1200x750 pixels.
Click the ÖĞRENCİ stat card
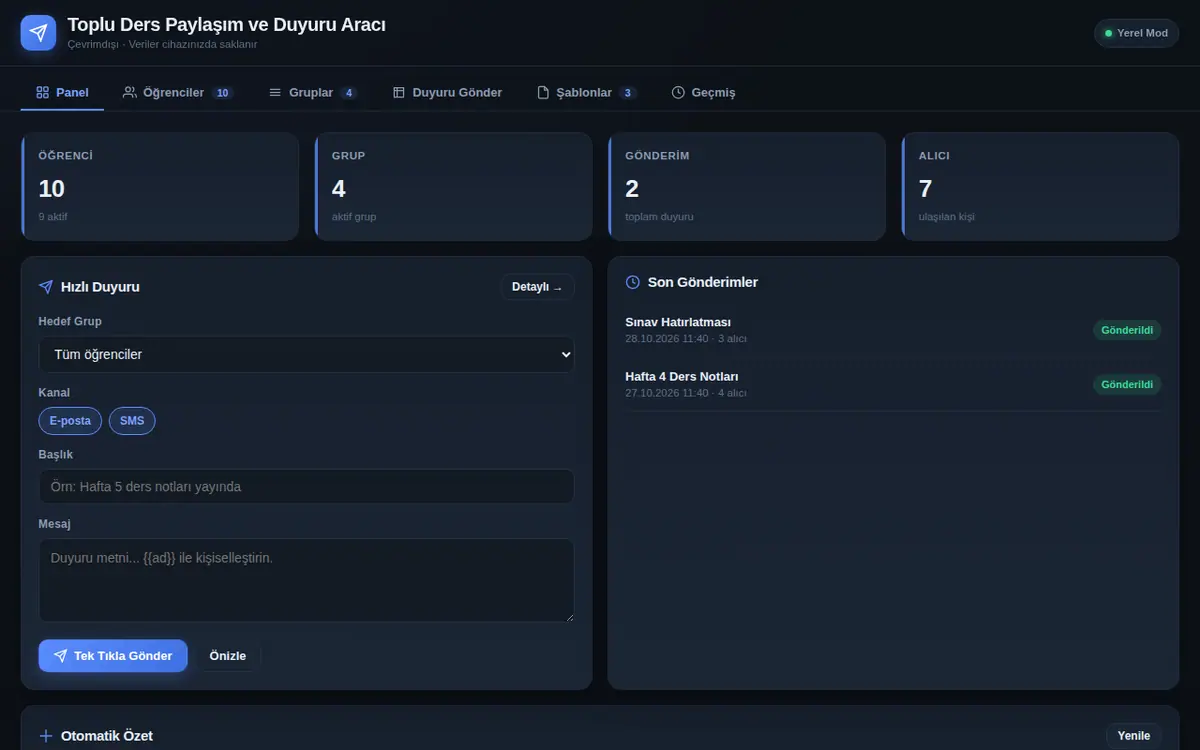tap(160, 187)
